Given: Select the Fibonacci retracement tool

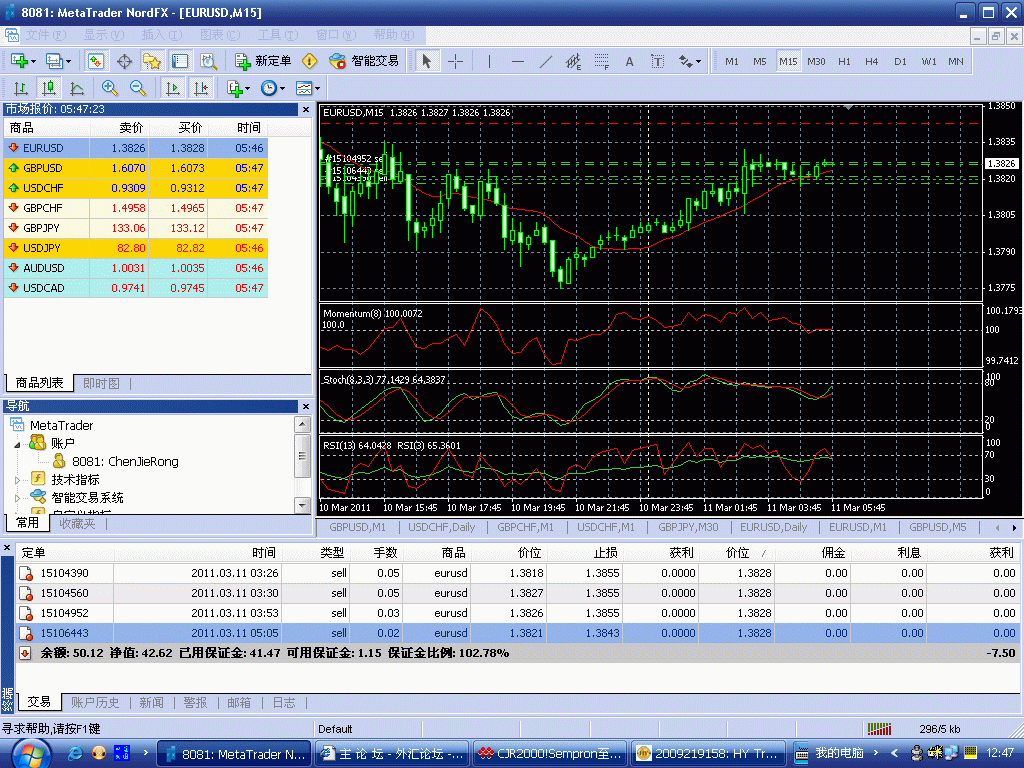Looking at the screenshot, I should click(601, 61).
